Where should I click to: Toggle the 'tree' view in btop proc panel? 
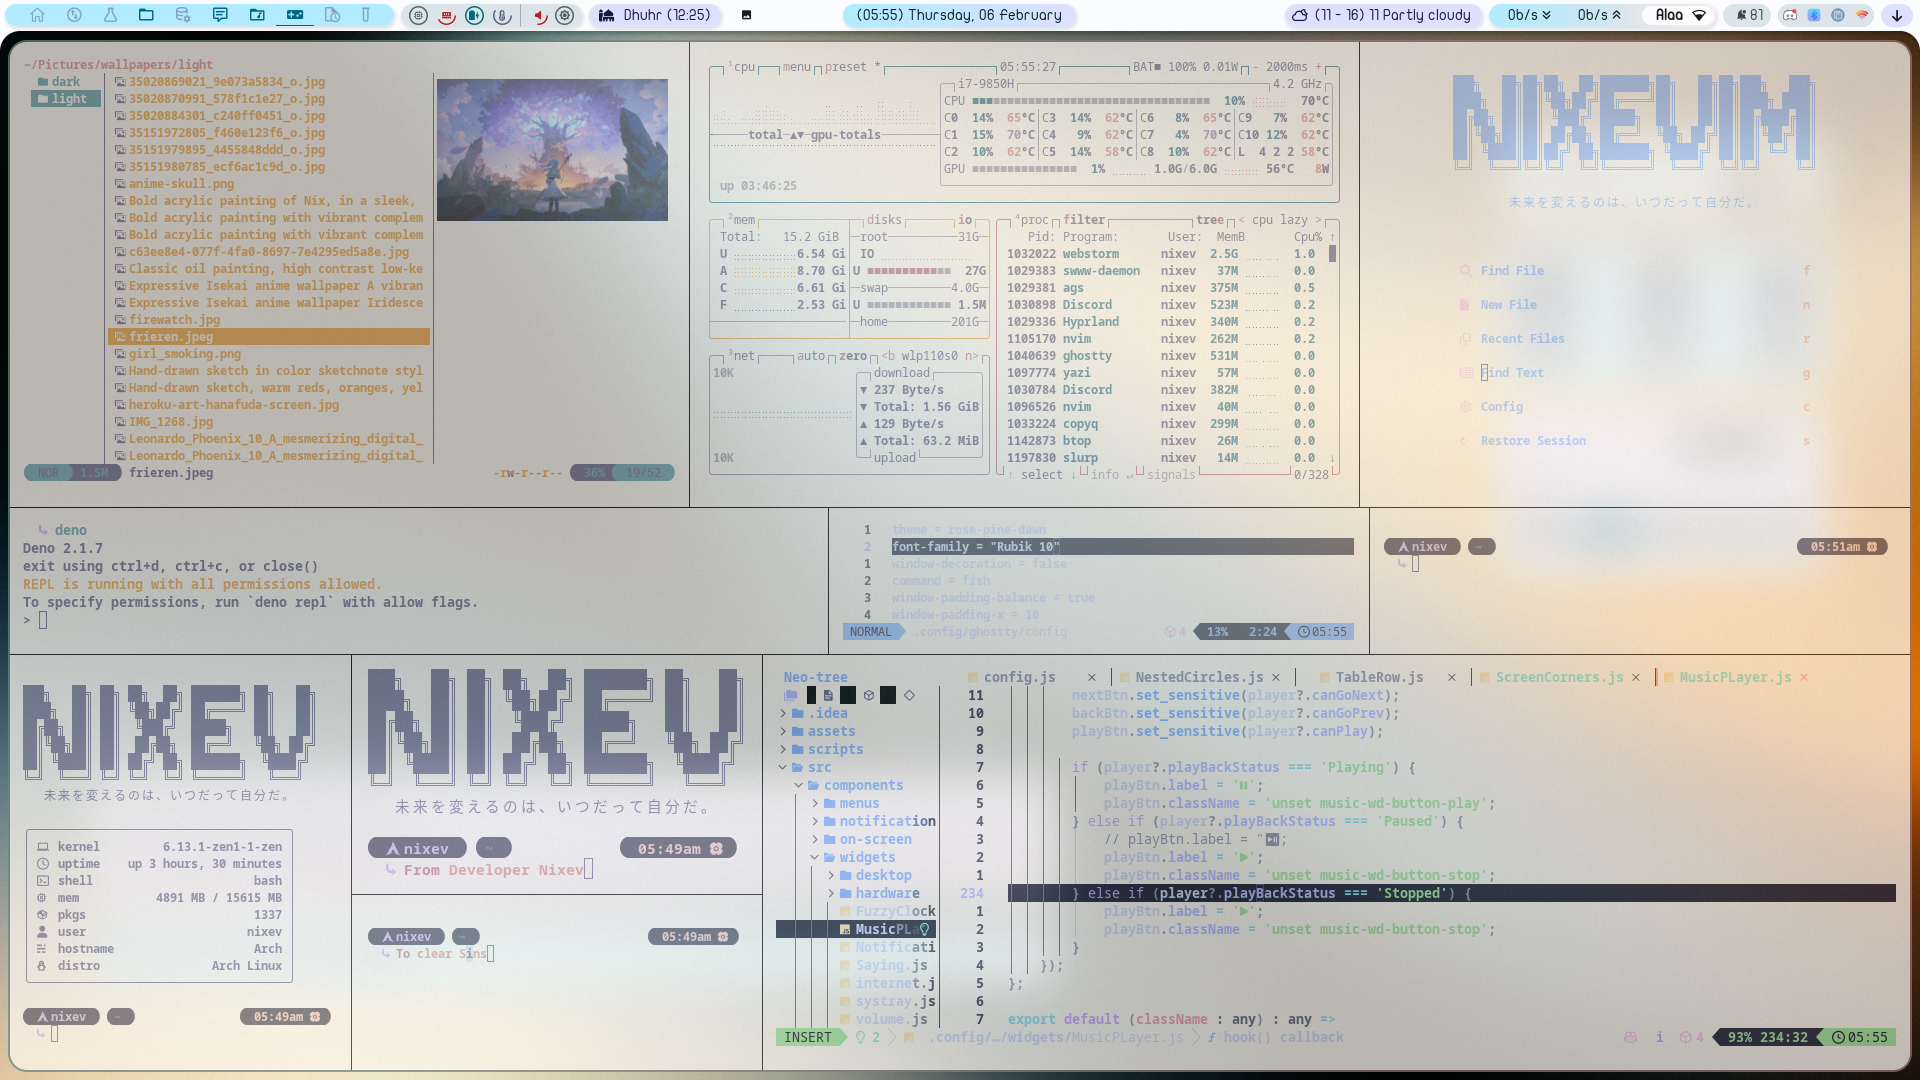[x=1209, y=220]
